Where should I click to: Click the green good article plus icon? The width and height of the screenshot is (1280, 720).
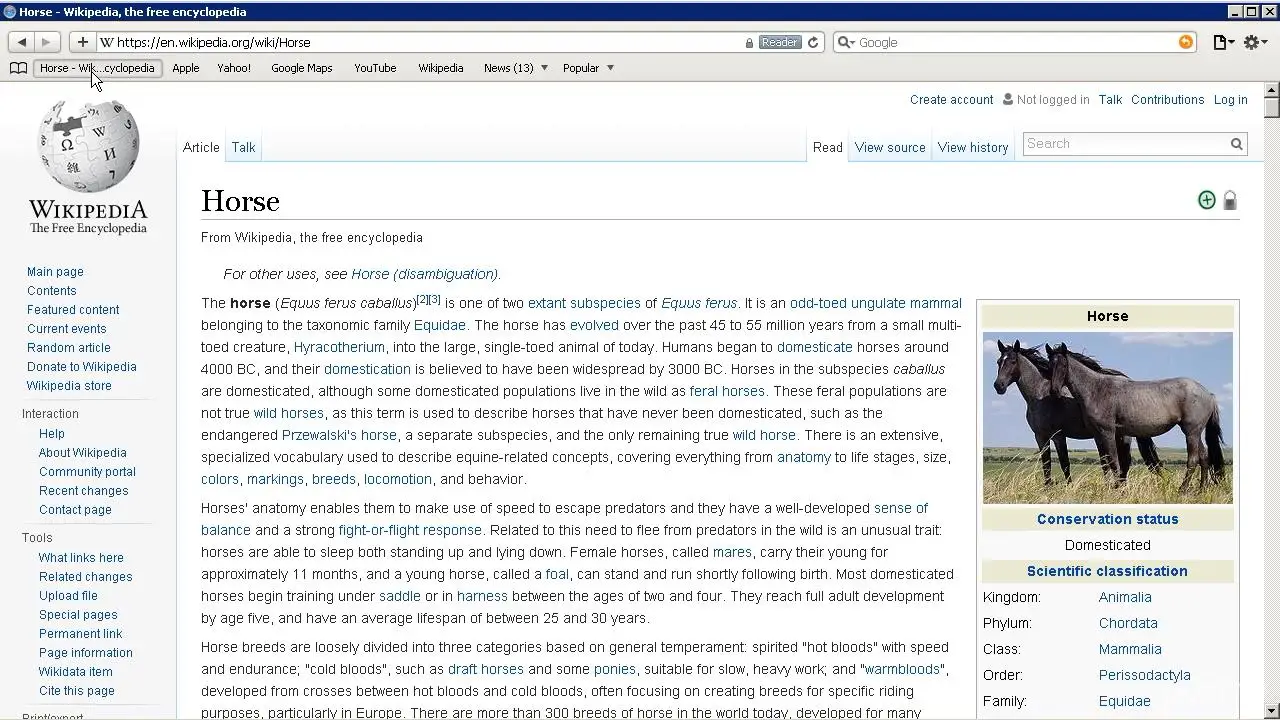pos(1207,200)
